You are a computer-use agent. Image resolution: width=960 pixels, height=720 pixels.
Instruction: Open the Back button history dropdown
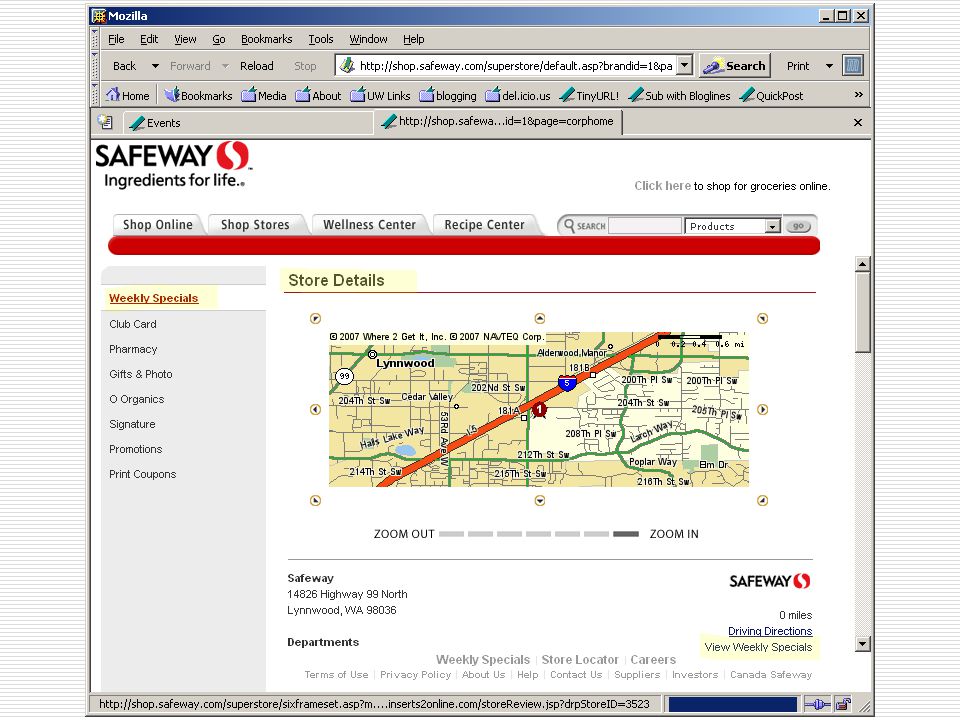156,66
